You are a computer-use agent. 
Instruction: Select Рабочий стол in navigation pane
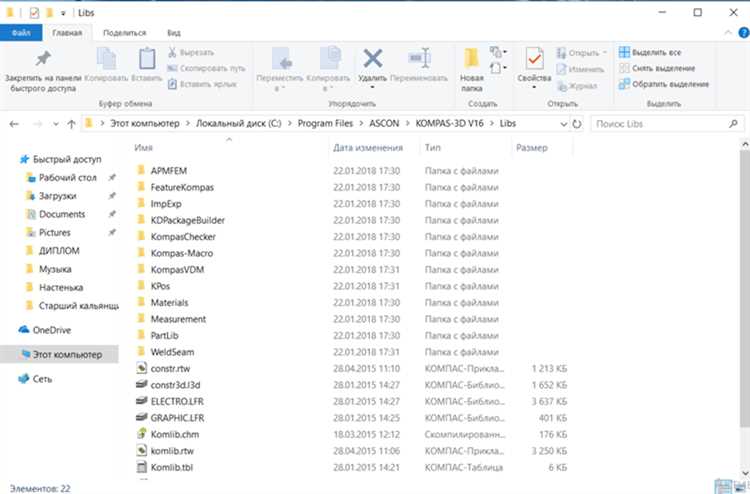point(67,177)
